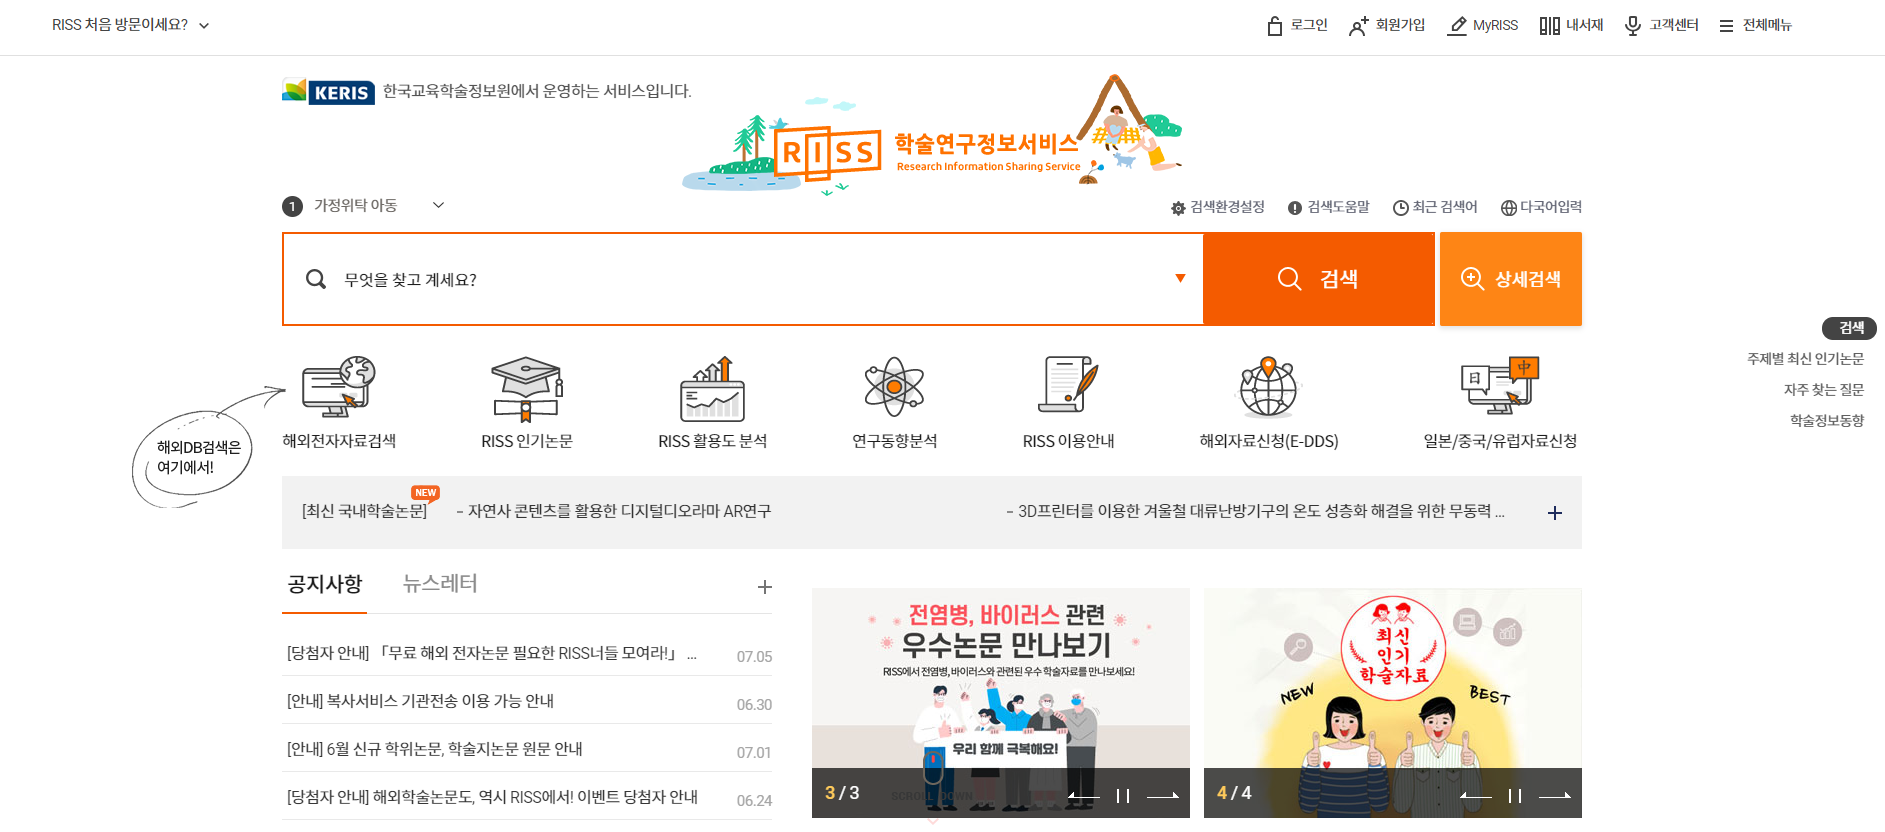This screenshot has width=1885, height=832.
Task: Open 다국어입력 globe icon
Action: [1509, 208]
